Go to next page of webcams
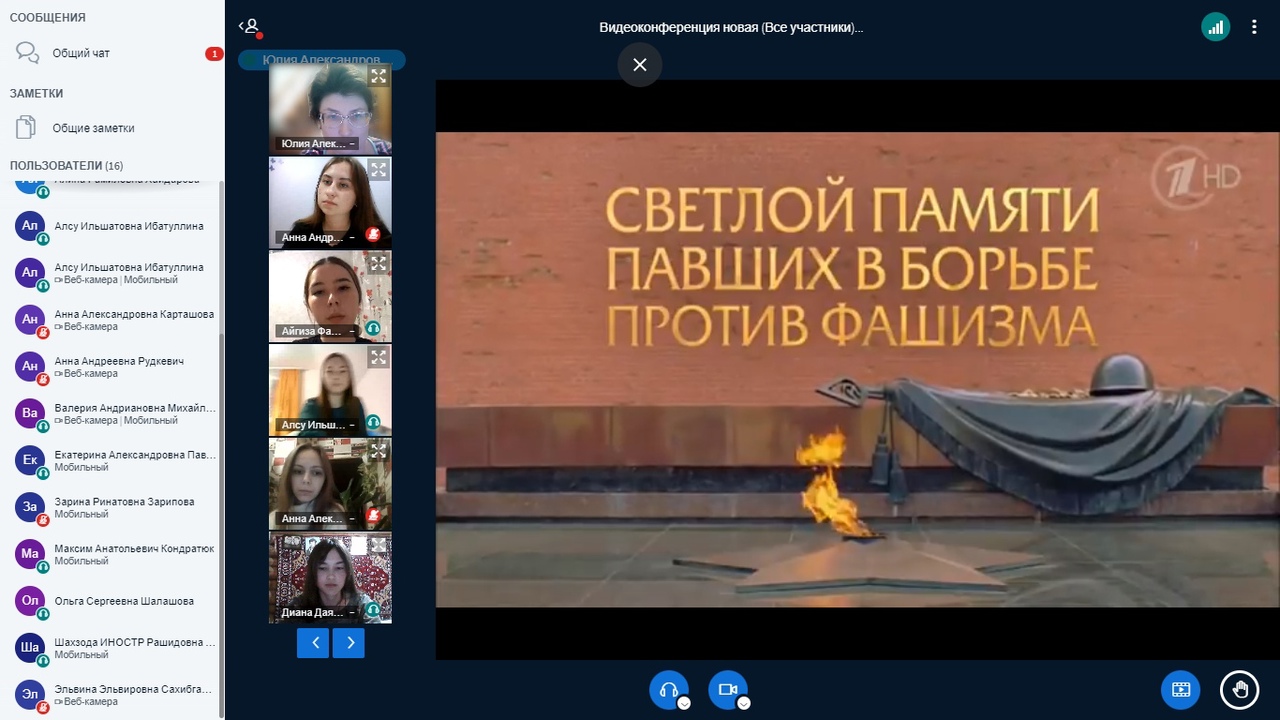The height and width of the screenshot is (720, 1280). [x=350, y=643]
